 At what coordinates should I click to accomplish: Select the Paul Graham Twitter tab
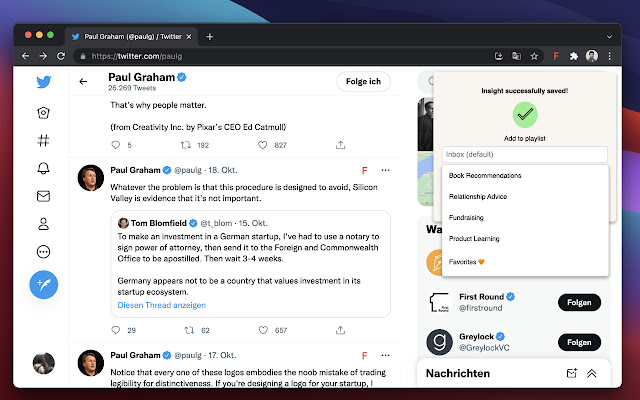(131, 37)
